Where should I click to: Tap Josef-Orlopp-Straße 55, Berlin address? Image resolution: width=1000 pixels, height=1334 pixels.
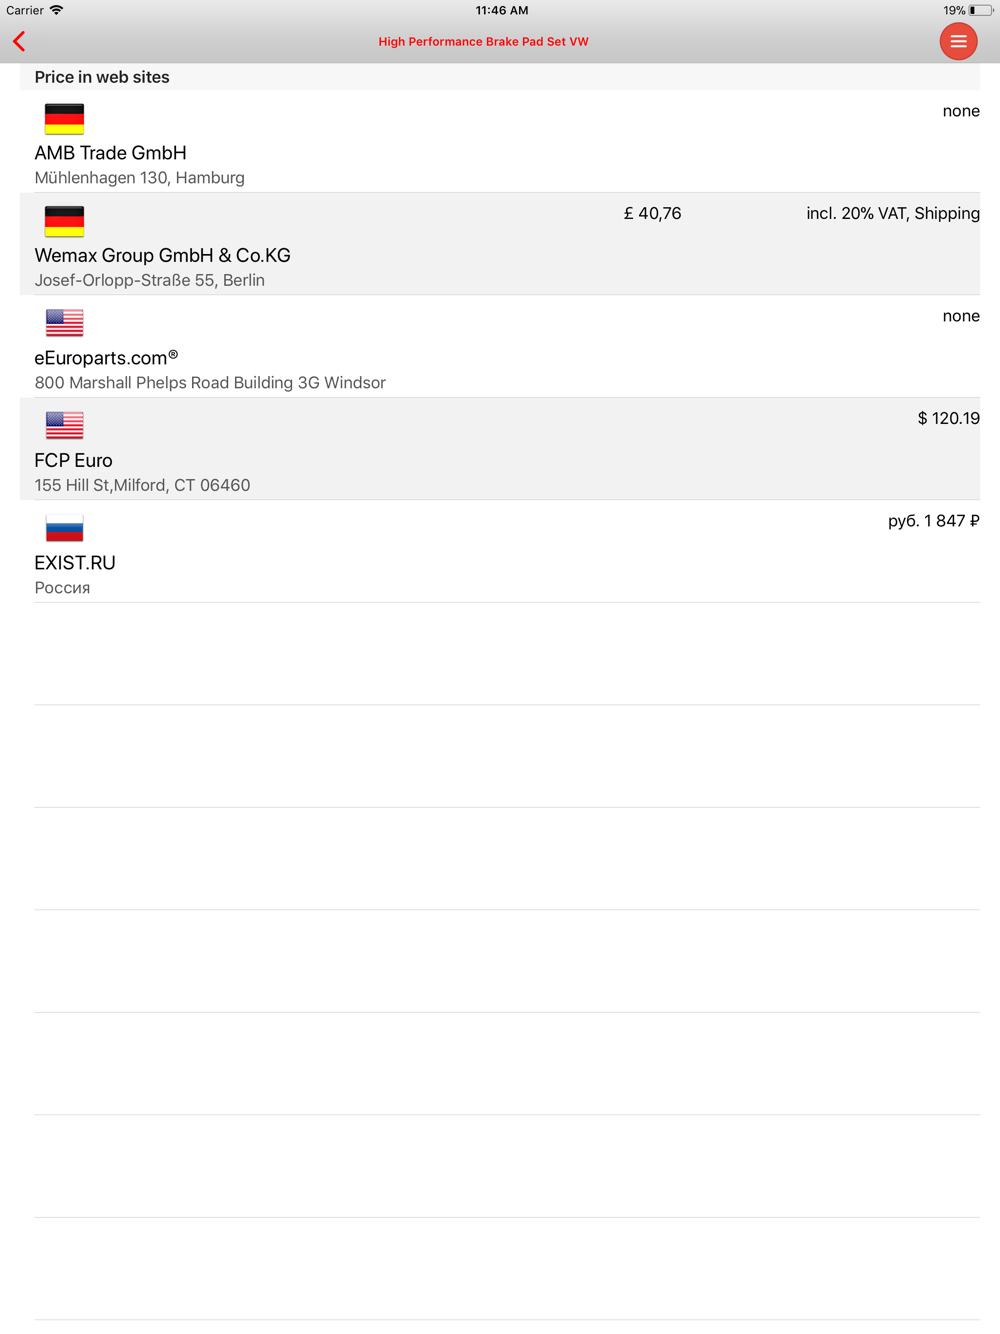[149, 280]
